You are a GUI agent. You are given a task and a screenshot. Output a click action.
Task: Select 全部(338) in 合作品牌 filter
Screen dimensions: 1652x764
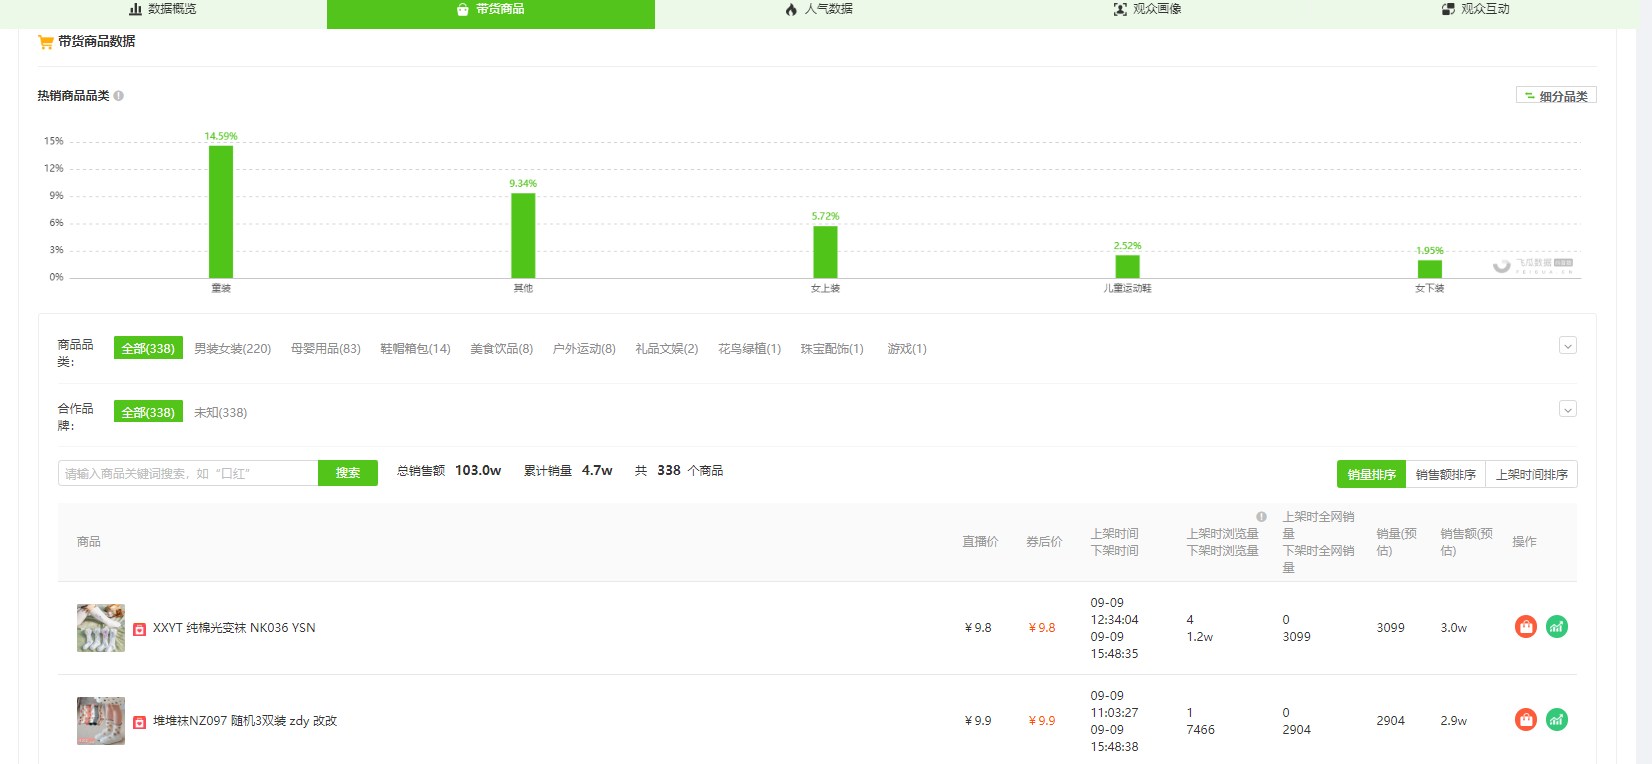[148, 412]
